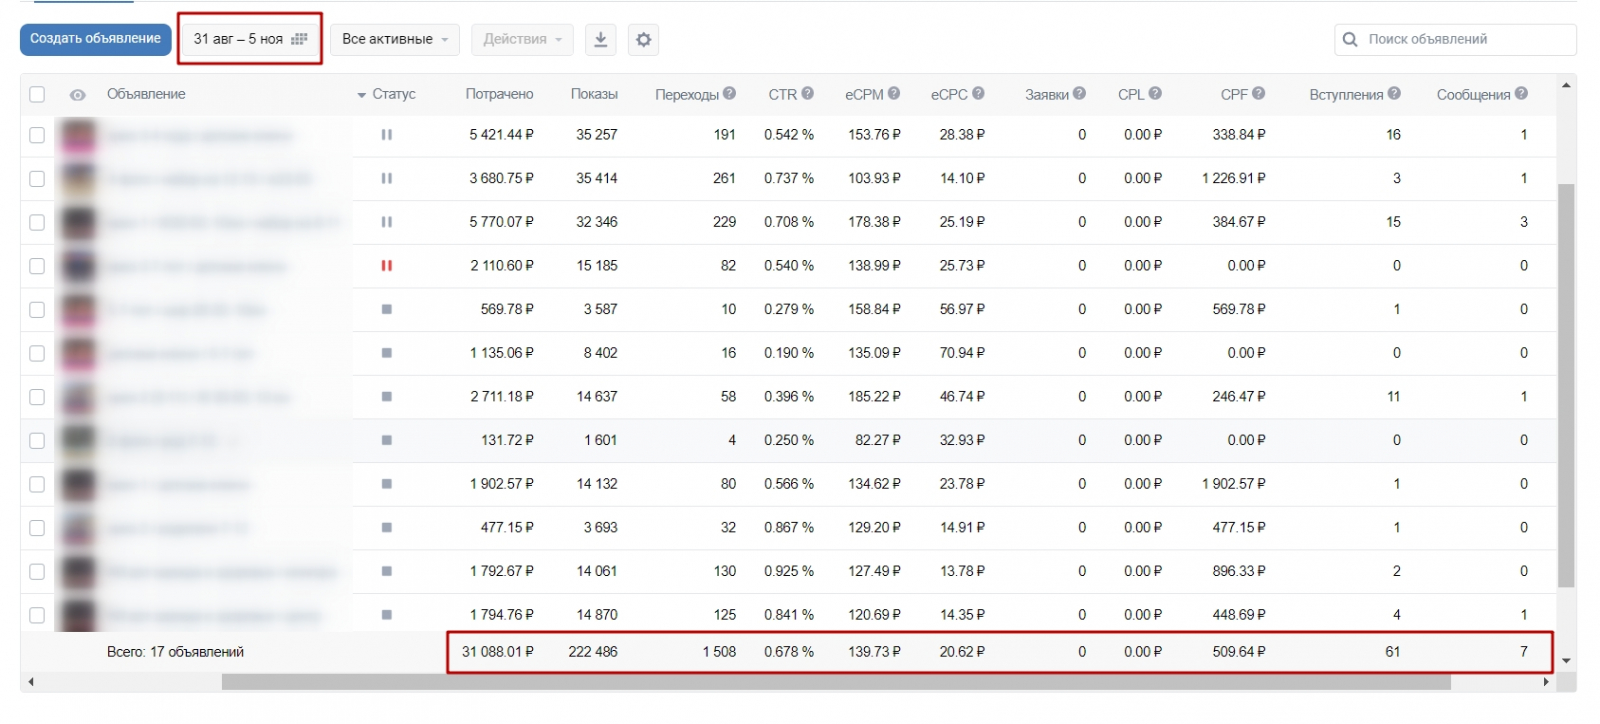Click help icon next to CTR
Viewport: 1600px width, 724px height.
[x=807, y=94]
